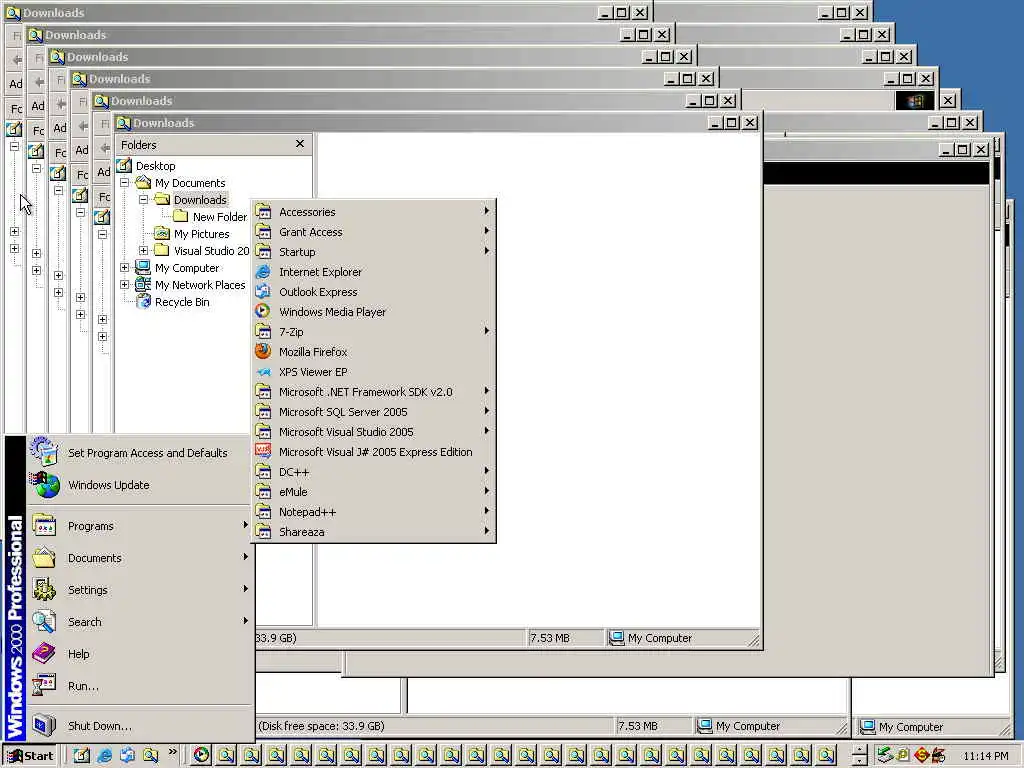Image resolution: width=1024 pixels, height=768 pixels.
Task: Click the Visual J# 2005 red icon
Action: click(263, 451)
